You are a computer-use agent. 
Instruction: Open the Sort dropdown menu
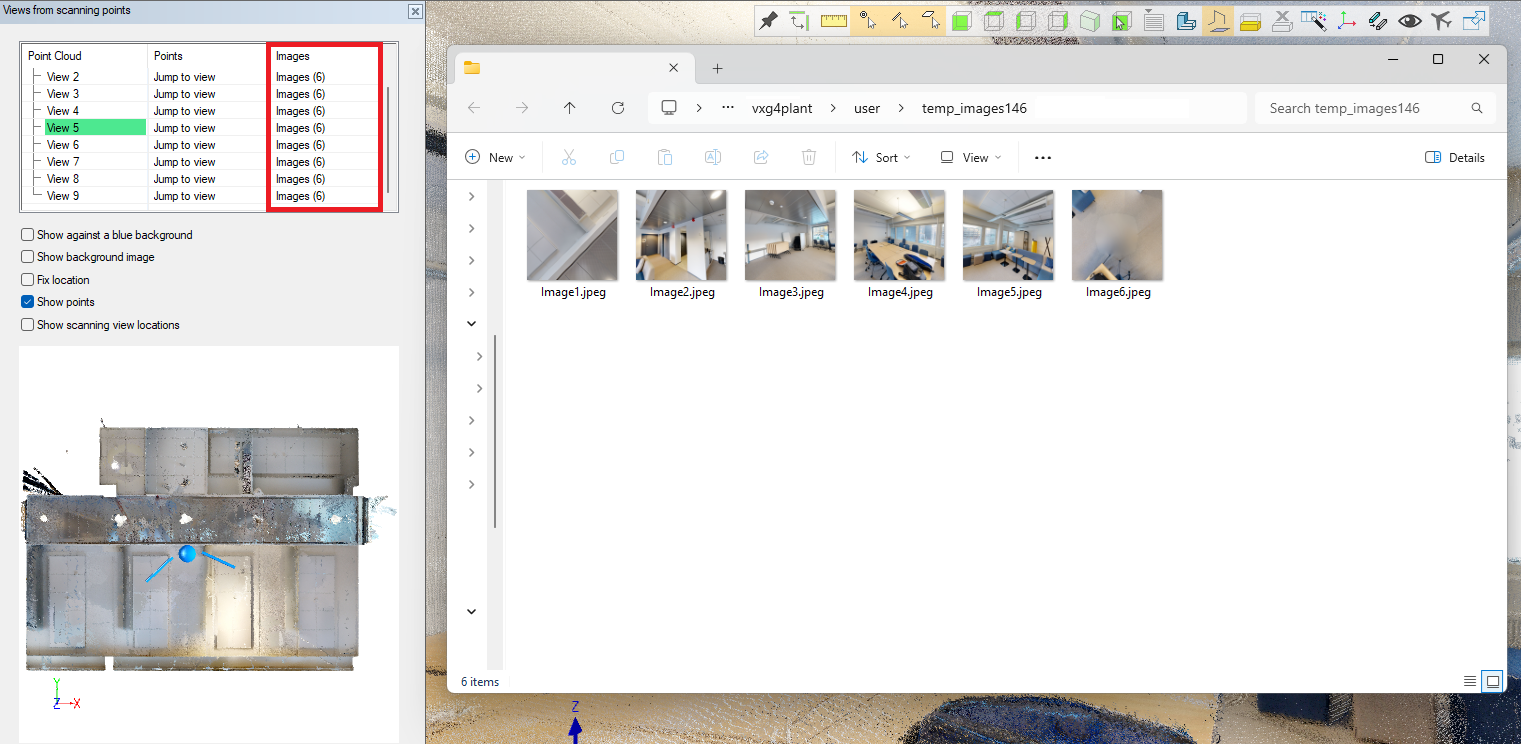click(x=881, y=158)
